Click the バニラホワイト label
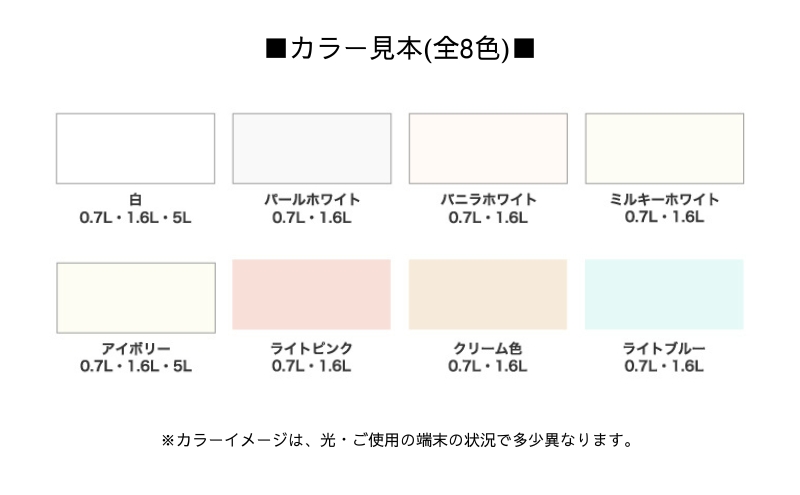 (x=488, y=200)
